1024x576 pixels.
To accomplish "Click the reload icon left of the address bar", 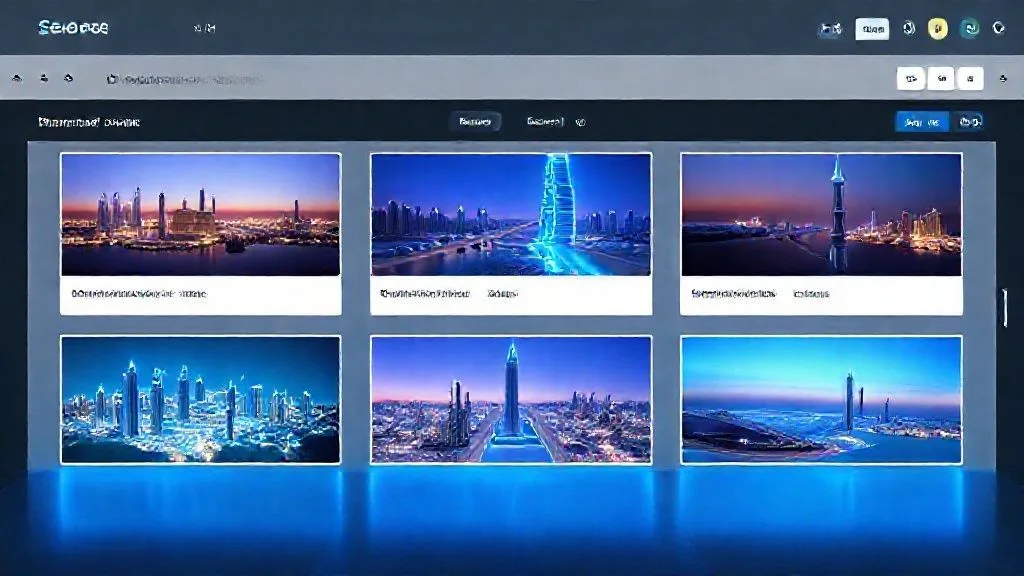I will pos(67,76).
